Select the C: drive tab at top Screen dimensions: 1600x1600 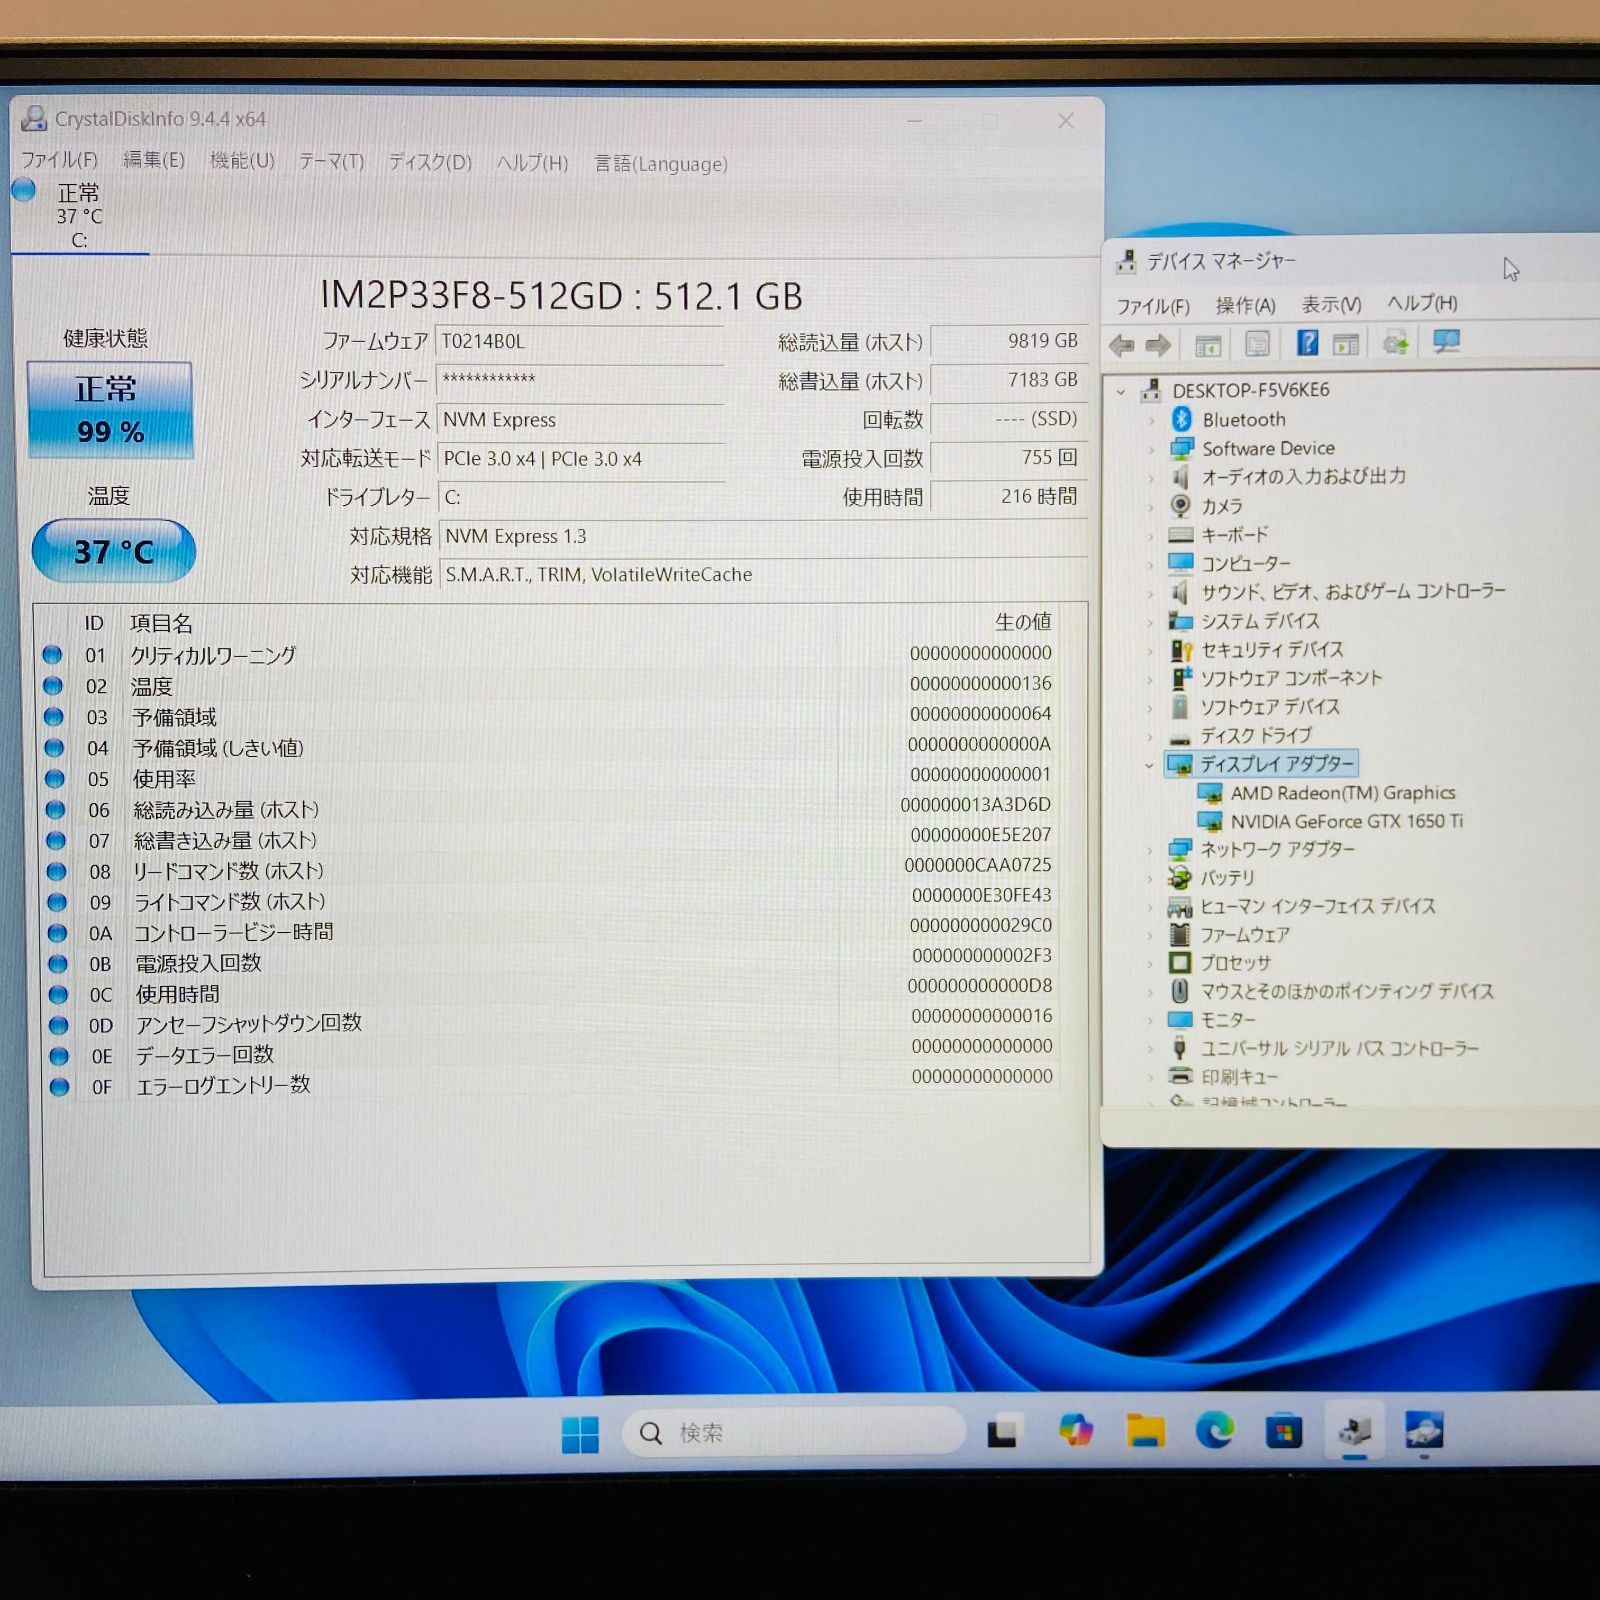tap(79, 216)
